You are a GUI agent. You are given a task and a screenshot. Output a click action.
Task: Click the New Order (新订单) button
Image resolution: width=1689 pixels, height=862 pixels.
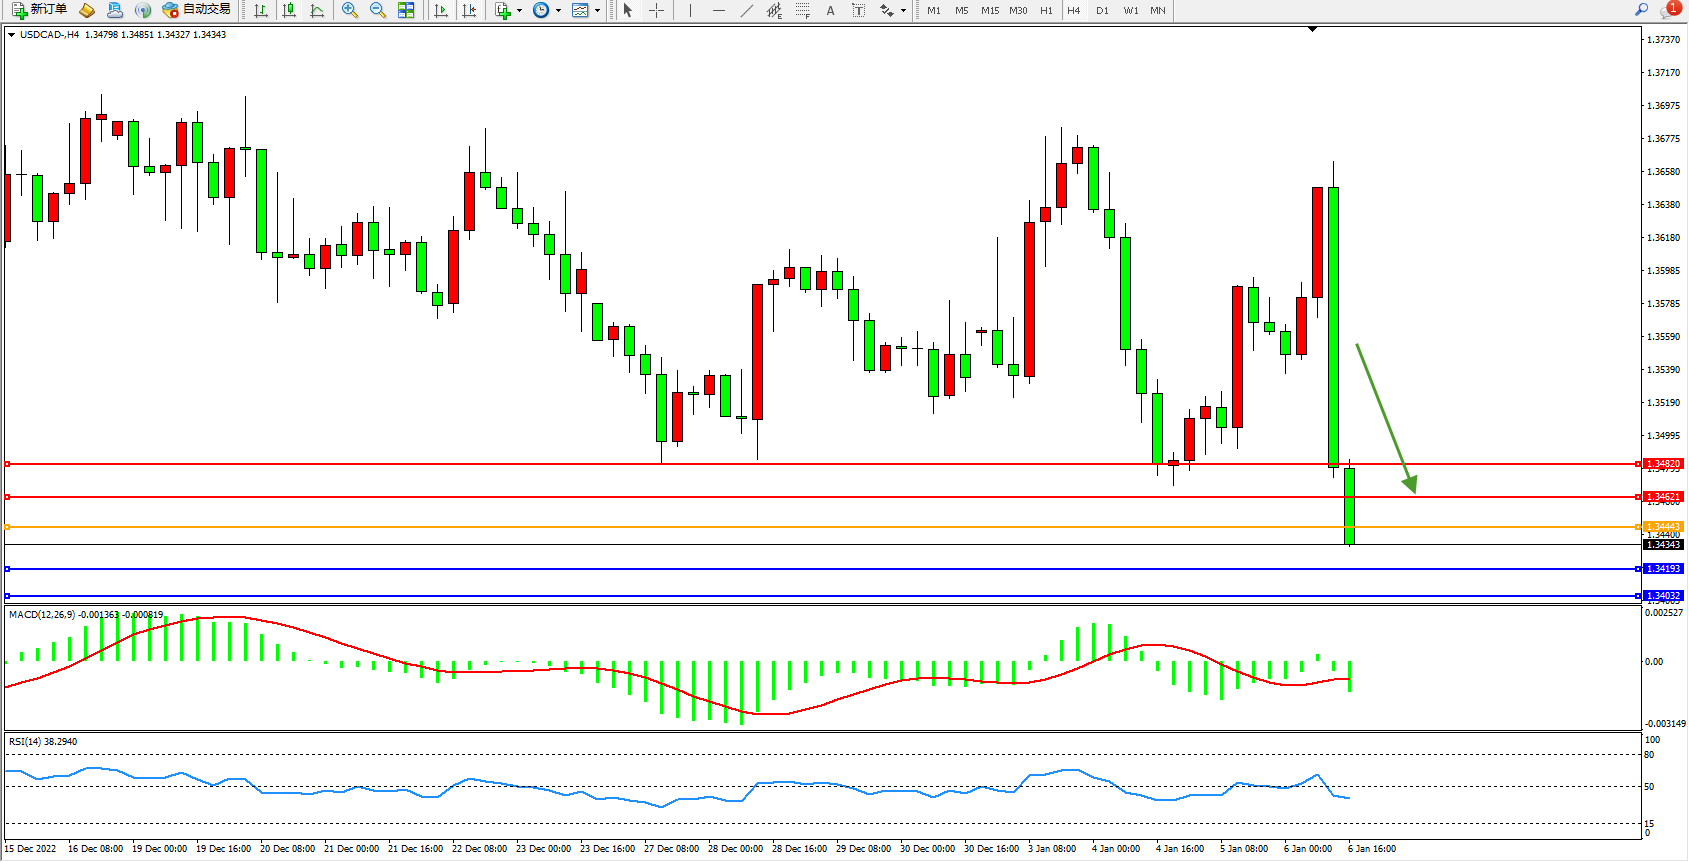pos(39,10)
